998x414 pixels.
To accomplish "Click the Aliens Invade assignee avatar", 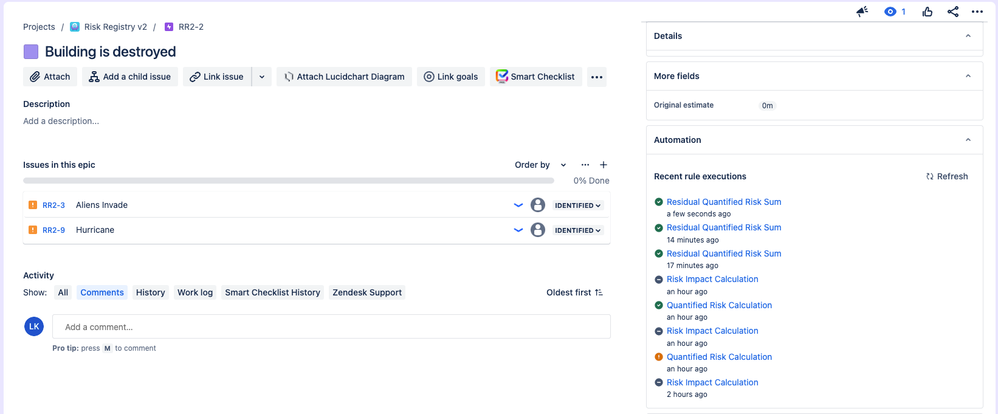I will click(538, 205).
